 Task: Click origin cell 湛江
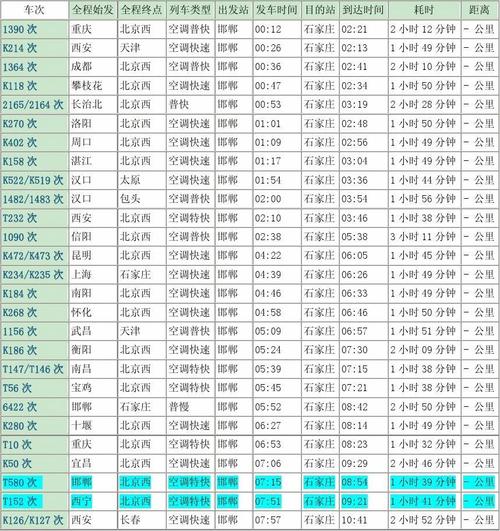point(81,161)
